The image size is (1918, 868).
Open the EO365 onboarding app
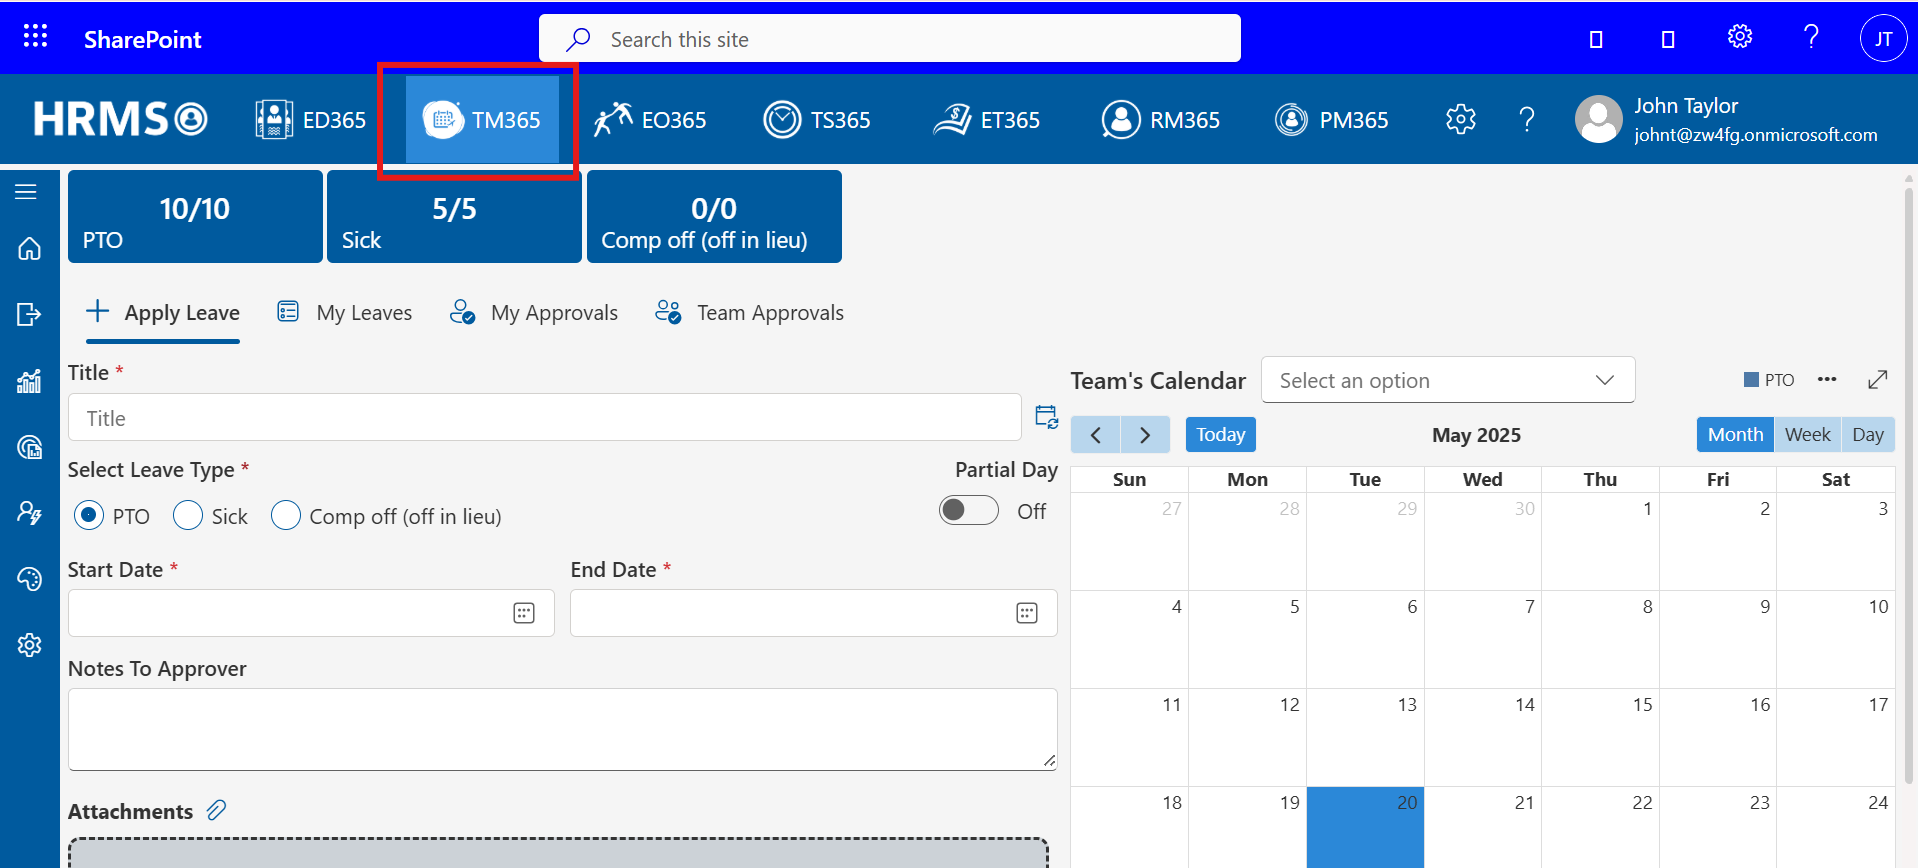[x=650, y=120]
